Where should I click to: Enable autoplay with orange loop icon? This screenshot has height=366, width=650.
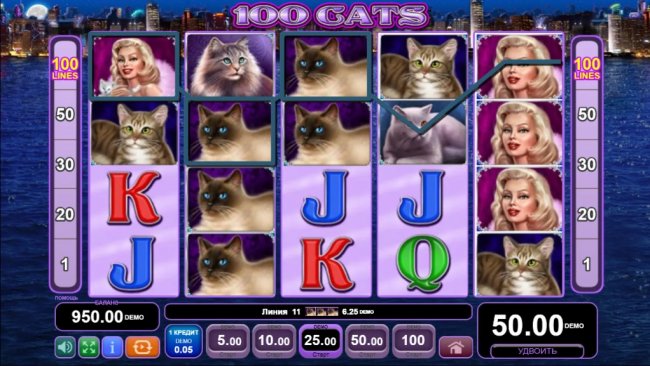142,347
